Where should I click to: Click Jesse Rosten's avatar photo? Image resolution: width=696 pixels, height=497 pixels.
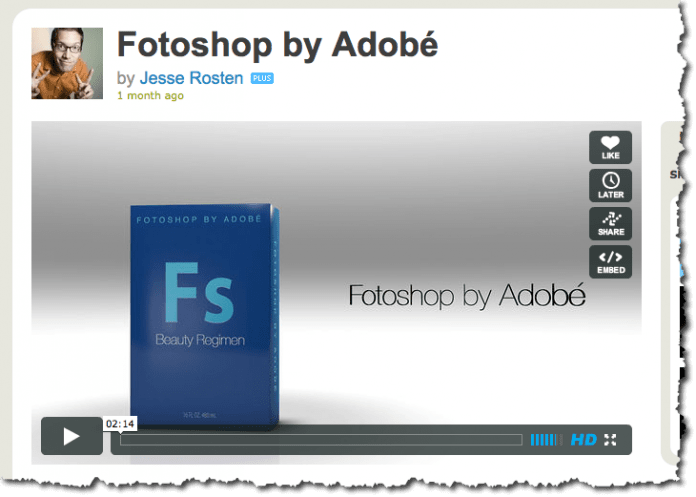click(67, 63)
